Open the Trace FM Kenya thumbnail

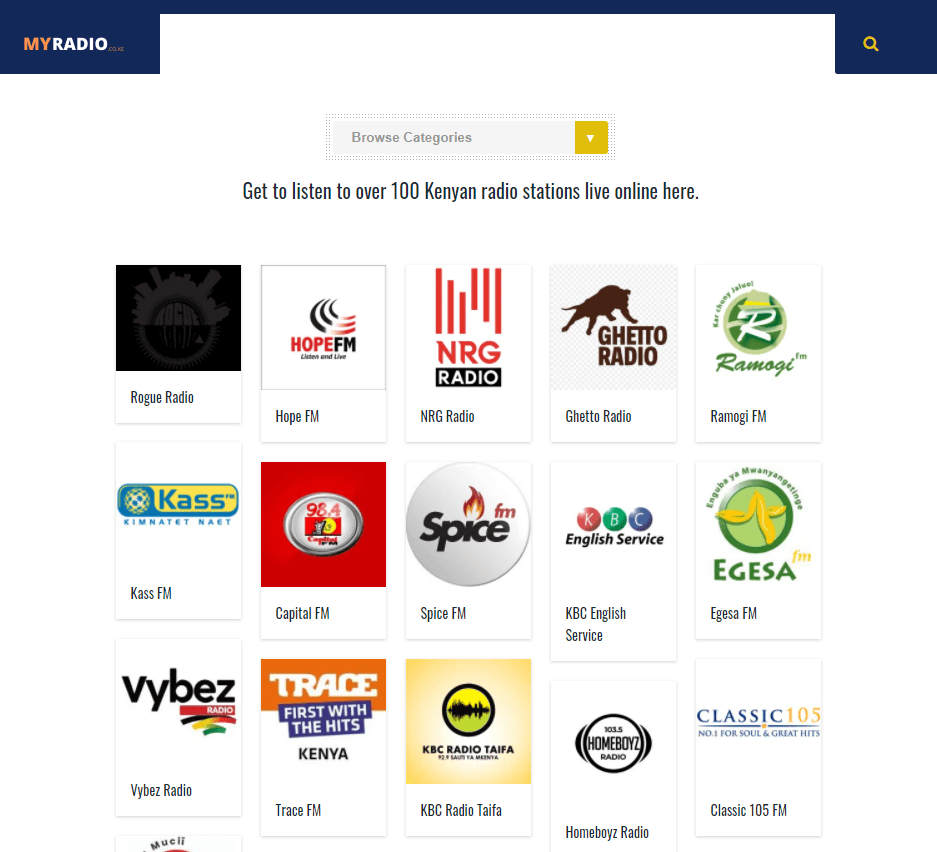[x=323, y=721]
